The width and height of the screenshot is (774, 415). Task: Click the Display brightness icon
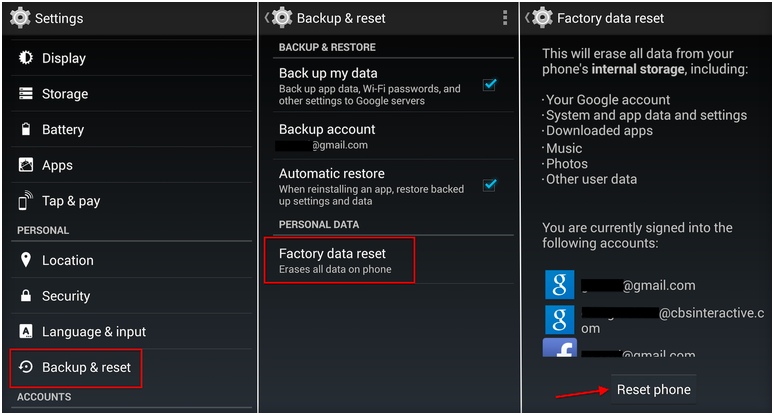[25, 58]
